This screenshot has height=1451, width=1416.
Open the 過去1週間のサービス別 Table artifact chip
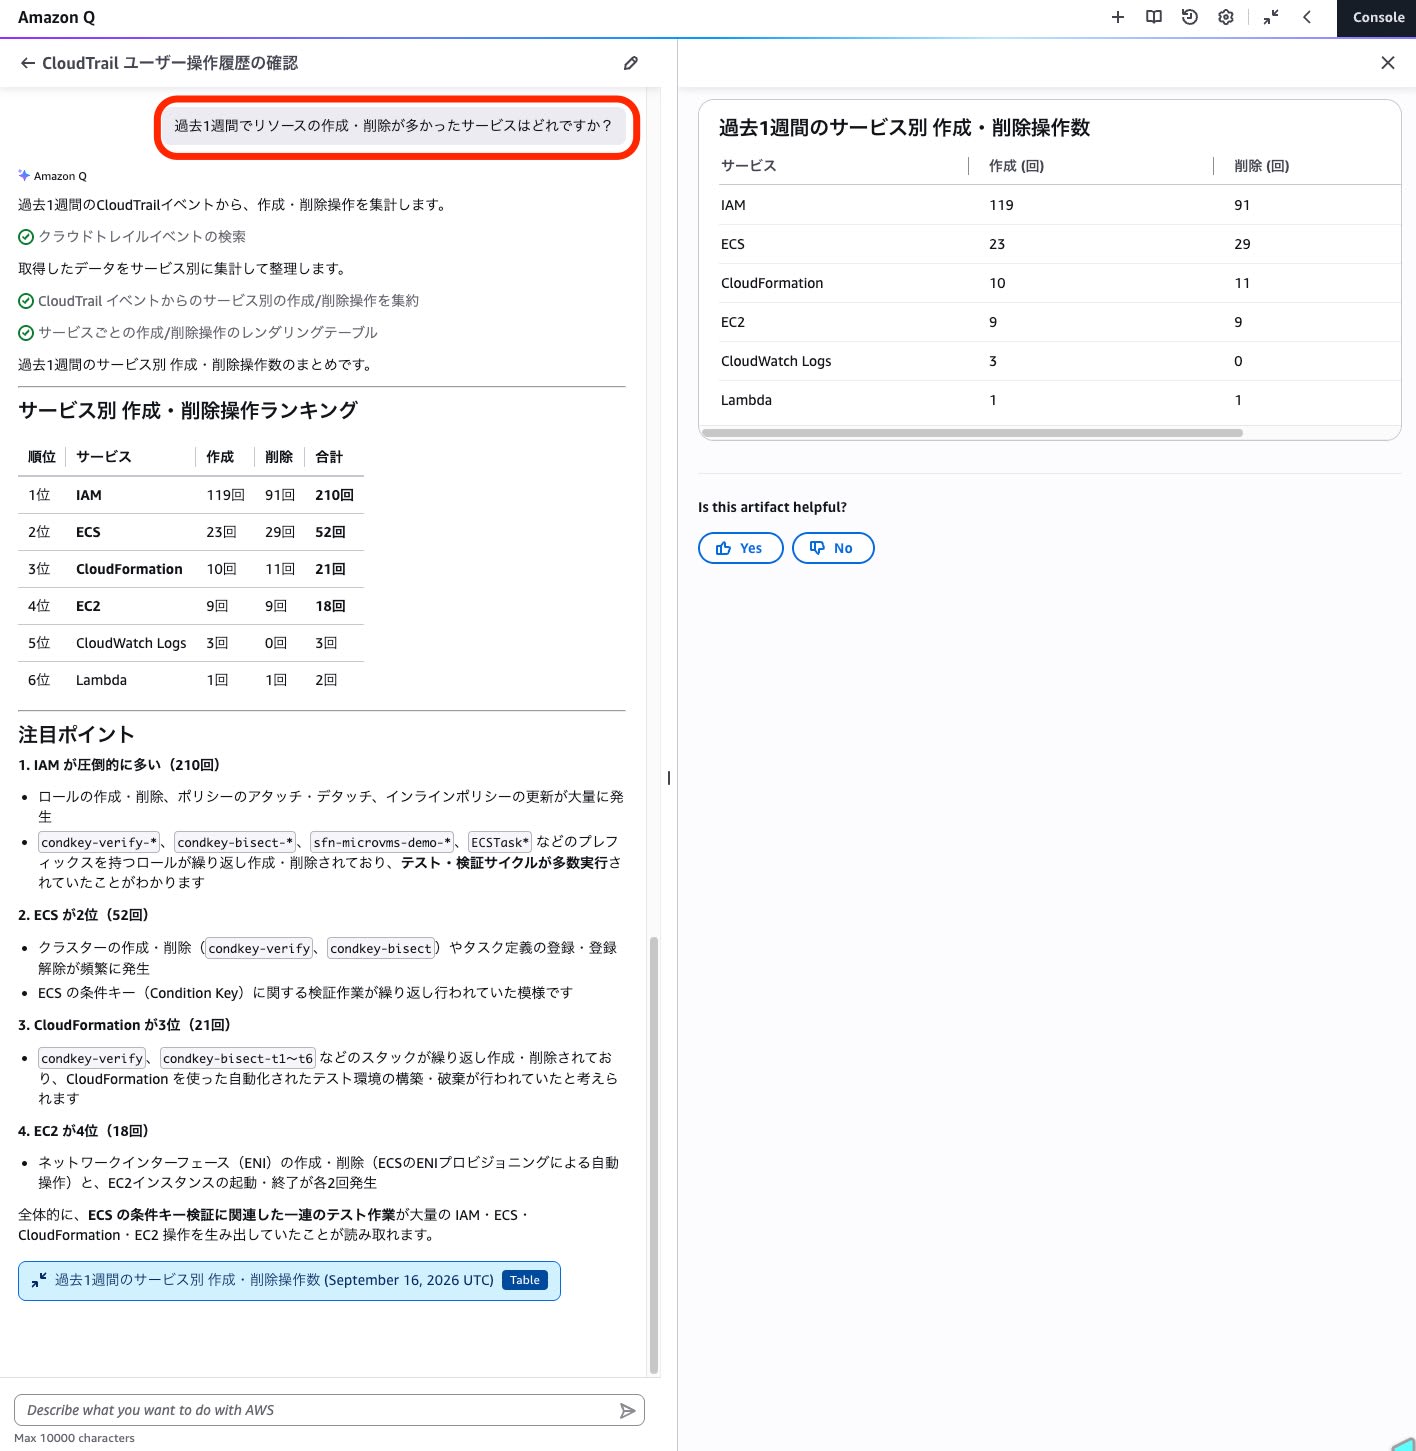[x=289, y=1281]
